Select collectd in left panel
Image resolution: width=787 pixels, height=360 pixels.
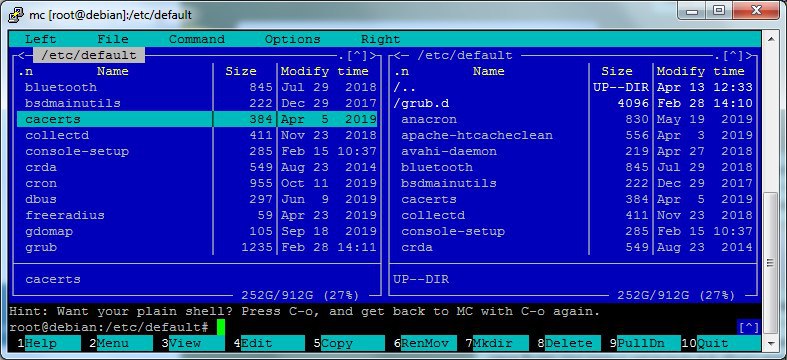point(197,135)
